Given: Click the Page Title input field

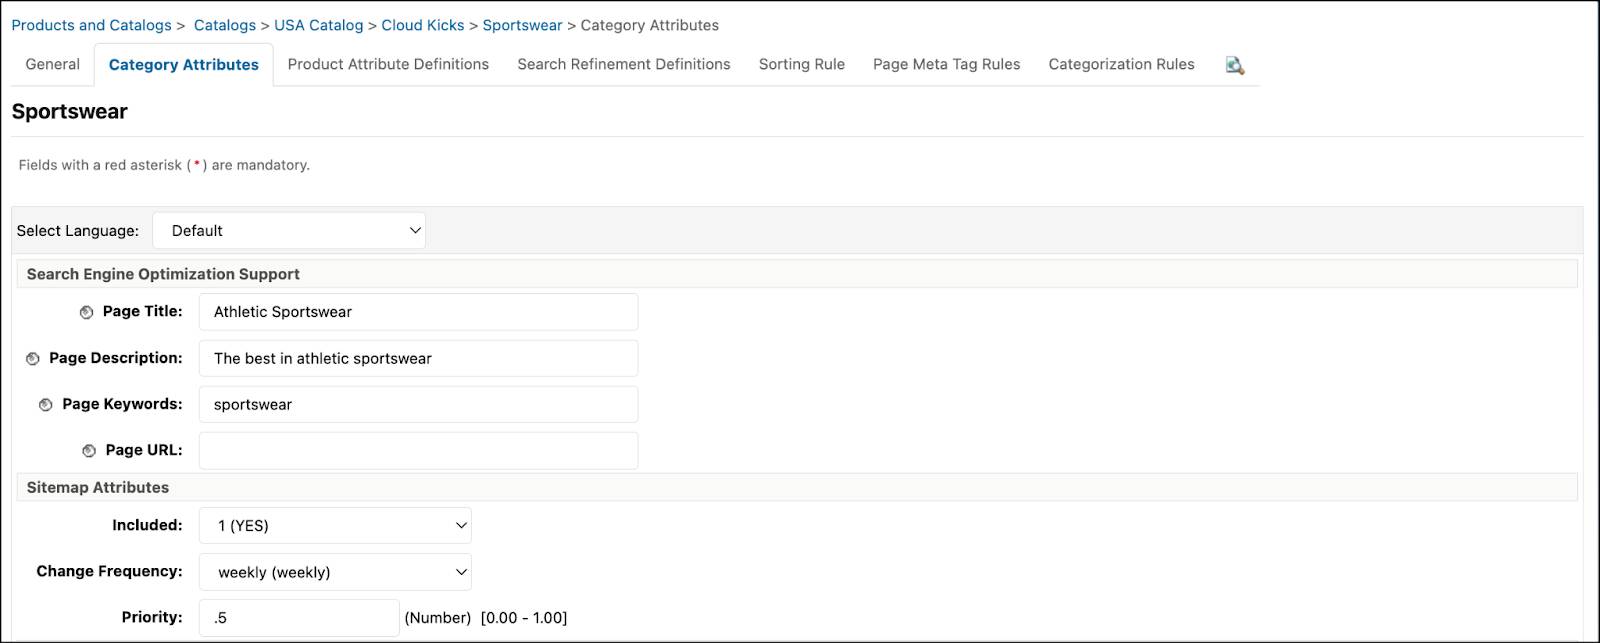Looking at the screenshot, I should [418, 312].
